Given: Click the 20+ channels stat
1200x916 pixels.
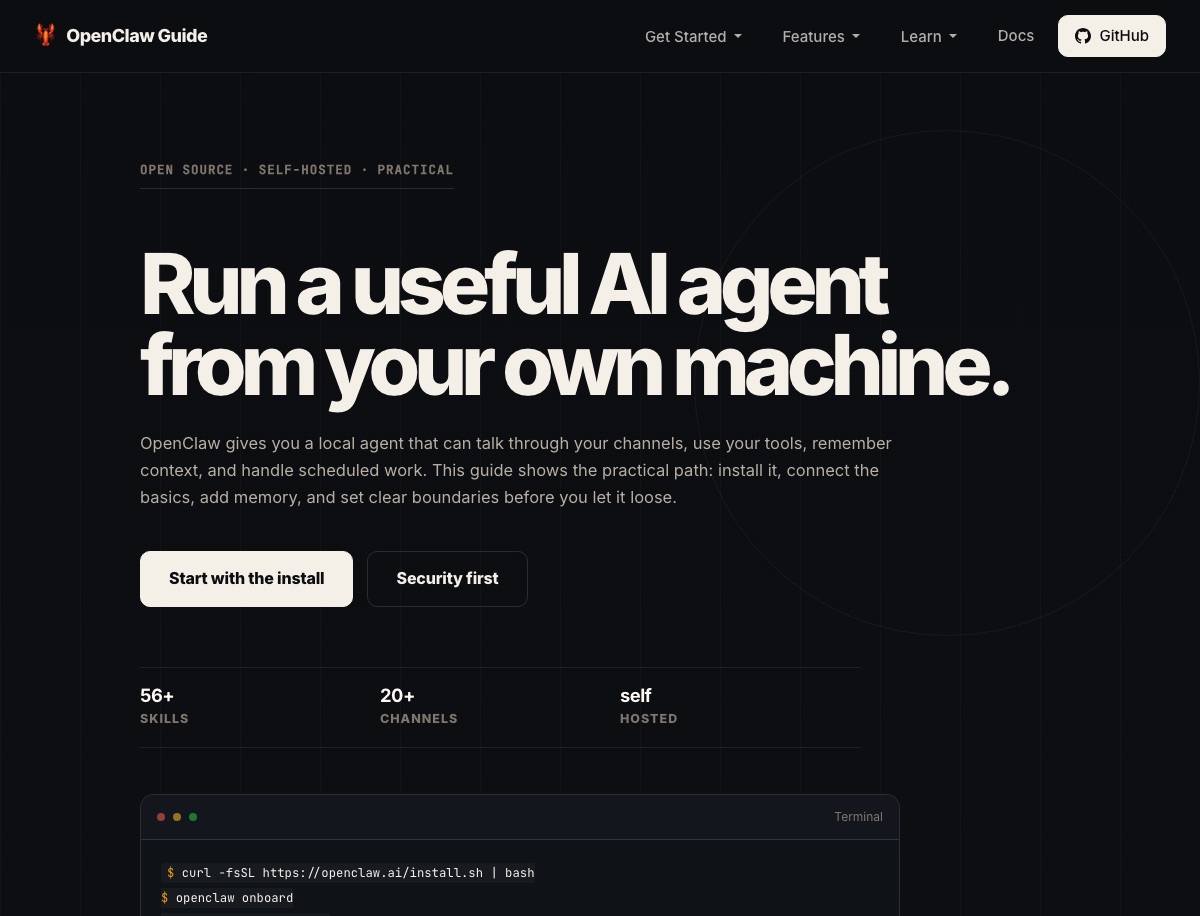Looking at the screenshot, I should 419,706.
